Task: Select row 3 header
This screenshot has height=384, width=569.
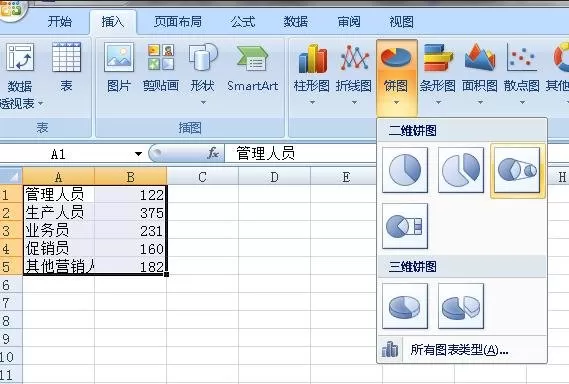Action: (x=11, y=230)
